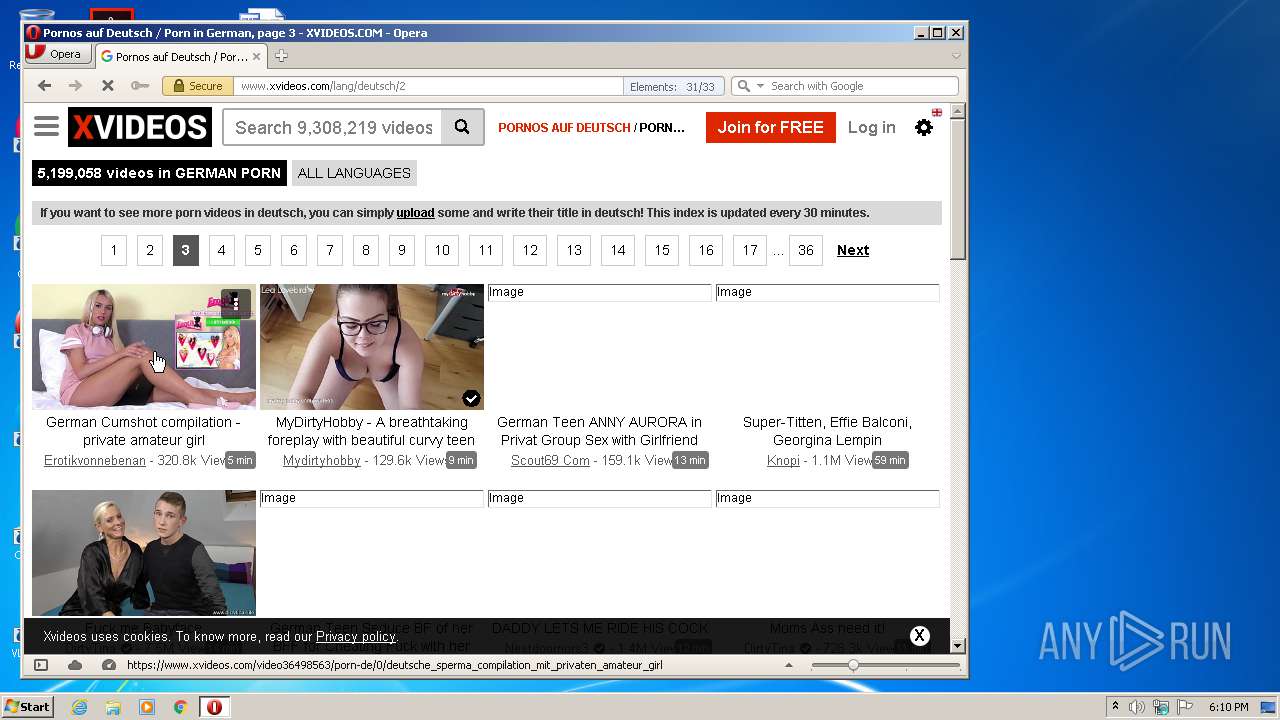Open the site hamburger menu
Viewport: 1280px width, 720px height.
pyautogui.click(x=46, y=127)
